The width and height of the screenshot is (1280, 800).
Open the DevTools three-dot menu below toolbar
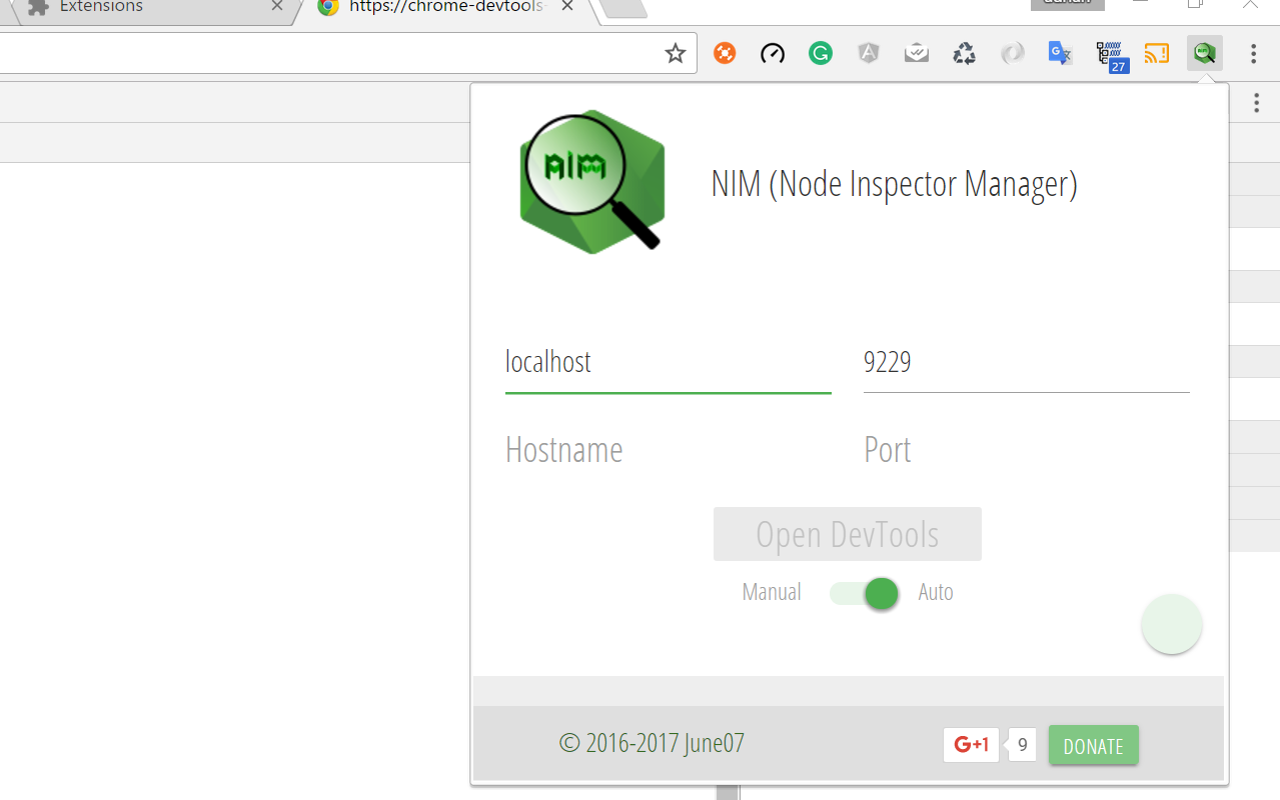(x=1257, y=102)
